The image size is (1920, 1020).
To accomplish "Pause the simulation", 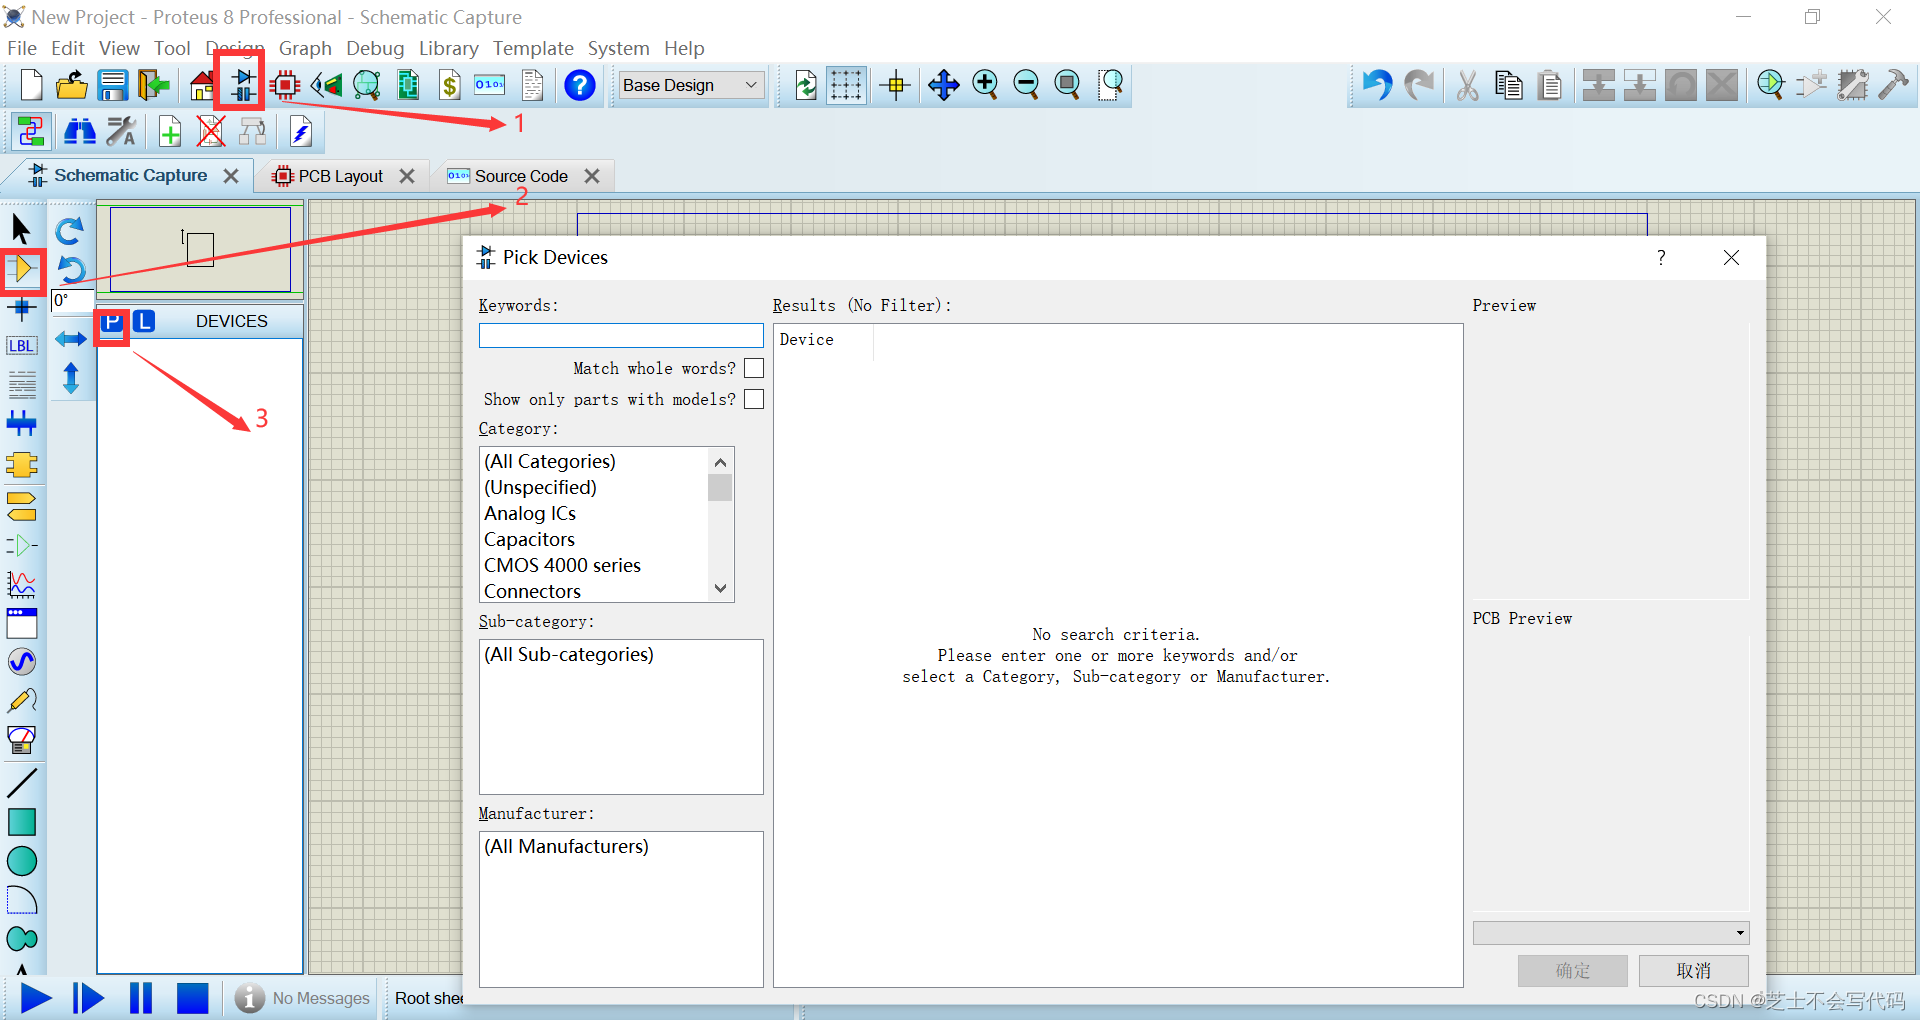I will pos(141,998).
